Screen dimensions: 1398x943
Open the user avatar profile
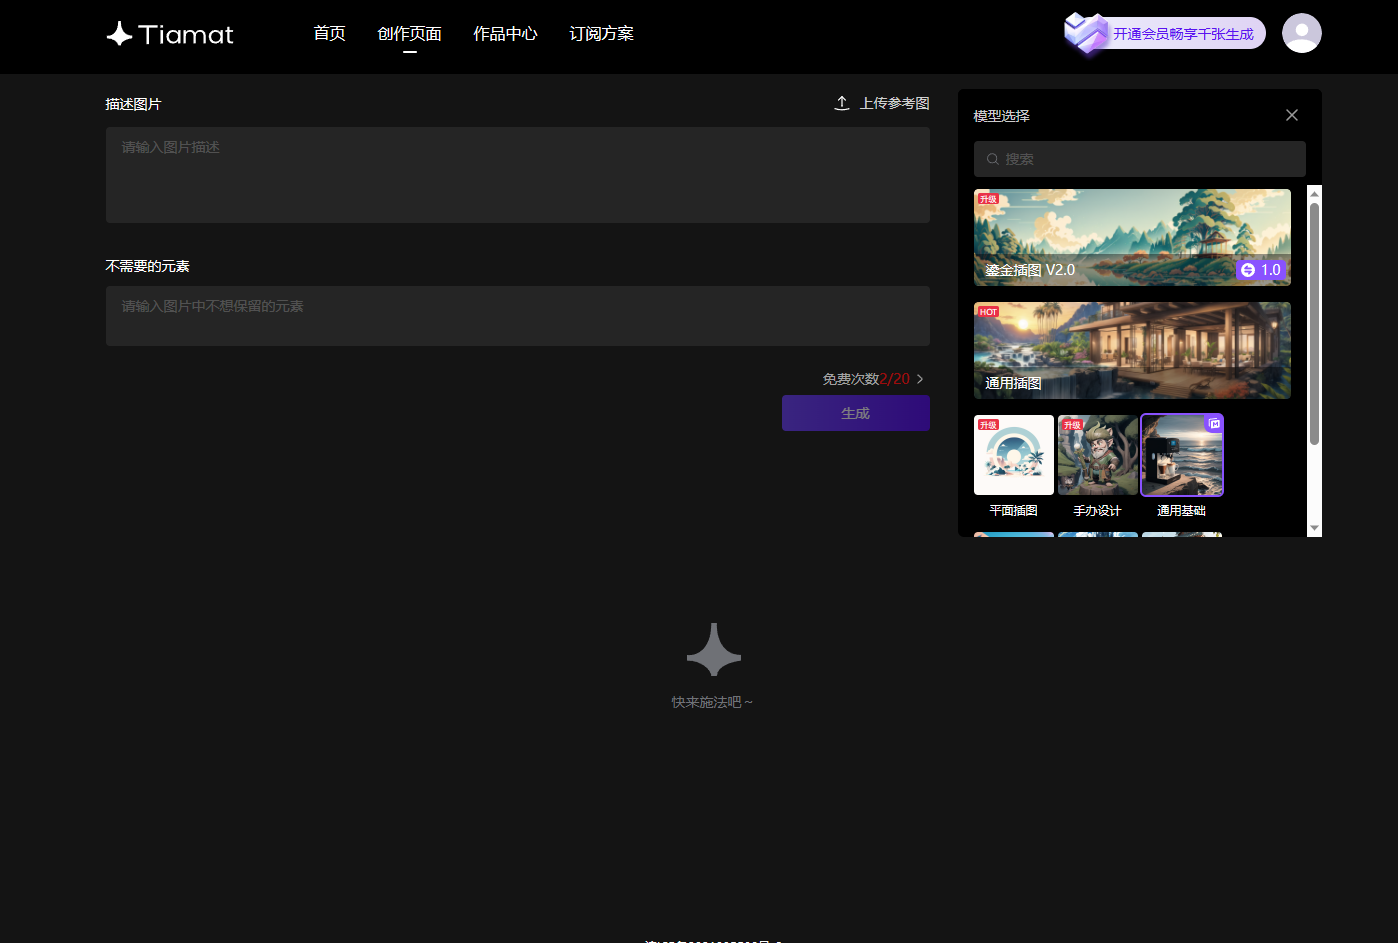click(x=1301, y=33)
